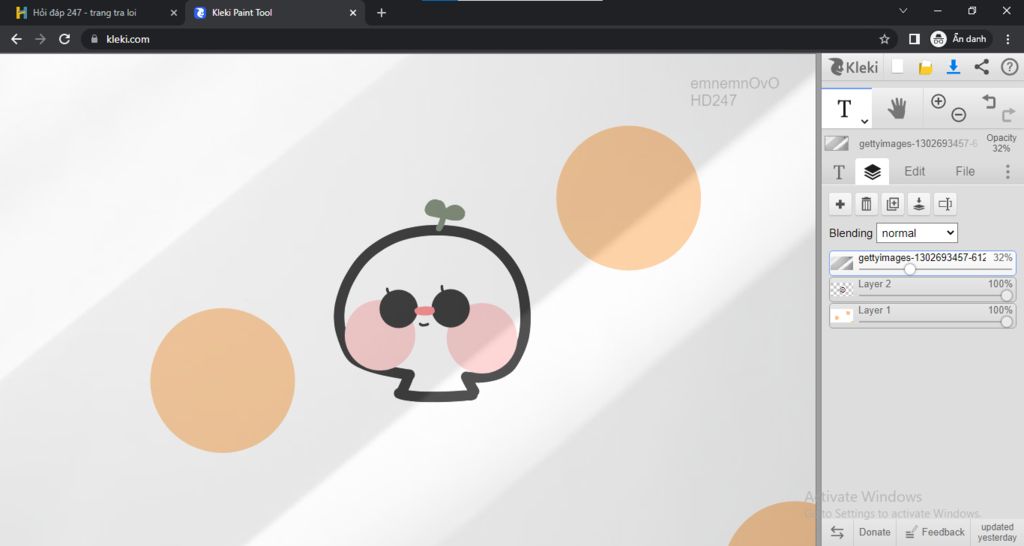
Task: Select the gettyimages layer thumbnail
Action: click(x=842, y=263)
